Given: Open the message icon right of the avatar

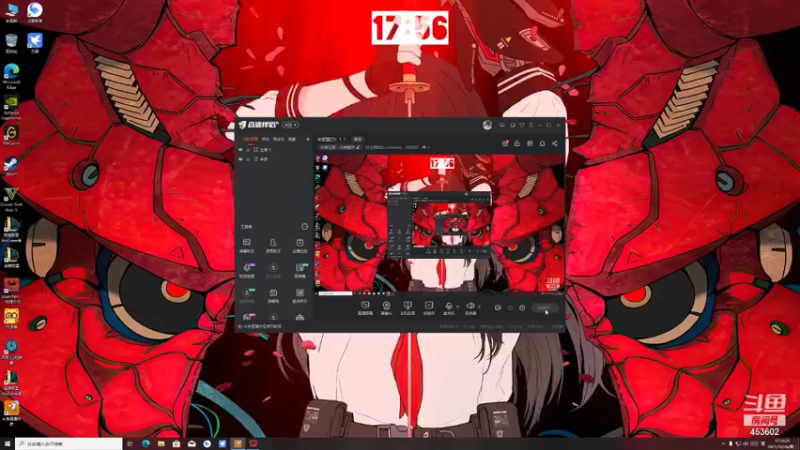Looking at the screenshot, I should tap(502, 125).
